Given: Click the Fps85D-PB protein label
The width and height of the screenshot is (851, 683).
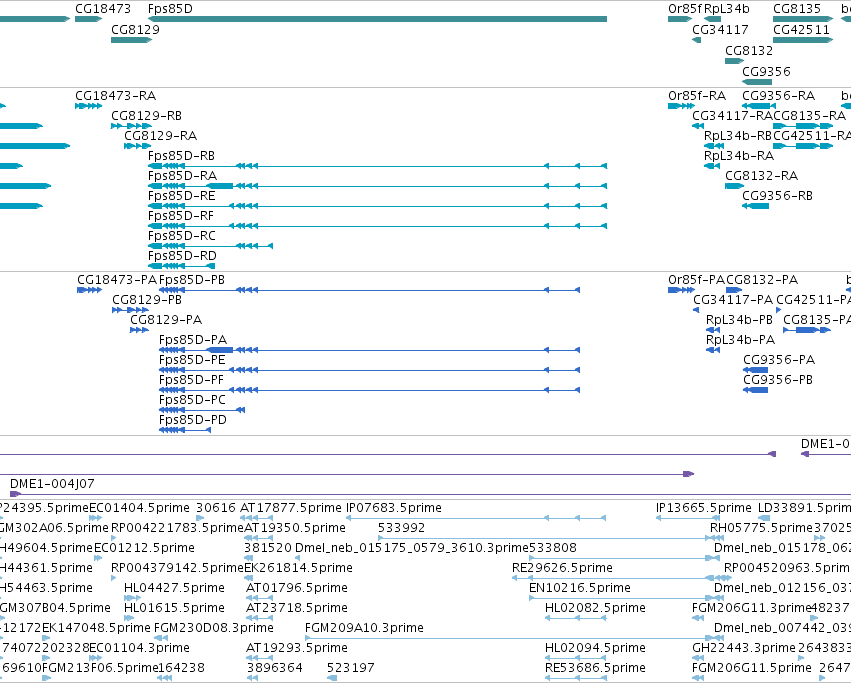Looking at the screenshot, I should [x=192, y=280].
